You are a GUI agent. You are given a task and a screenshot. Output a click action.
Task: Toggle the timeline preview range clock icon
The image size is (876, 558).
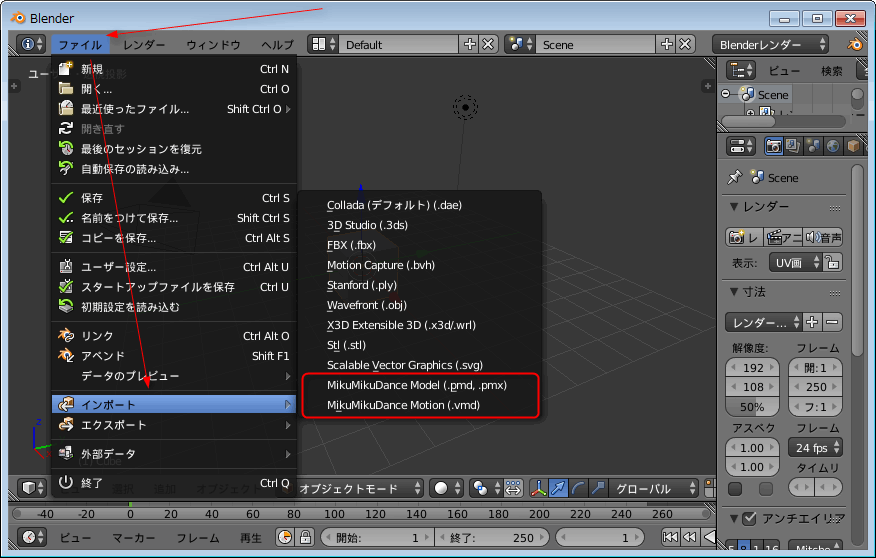point(285,537)
